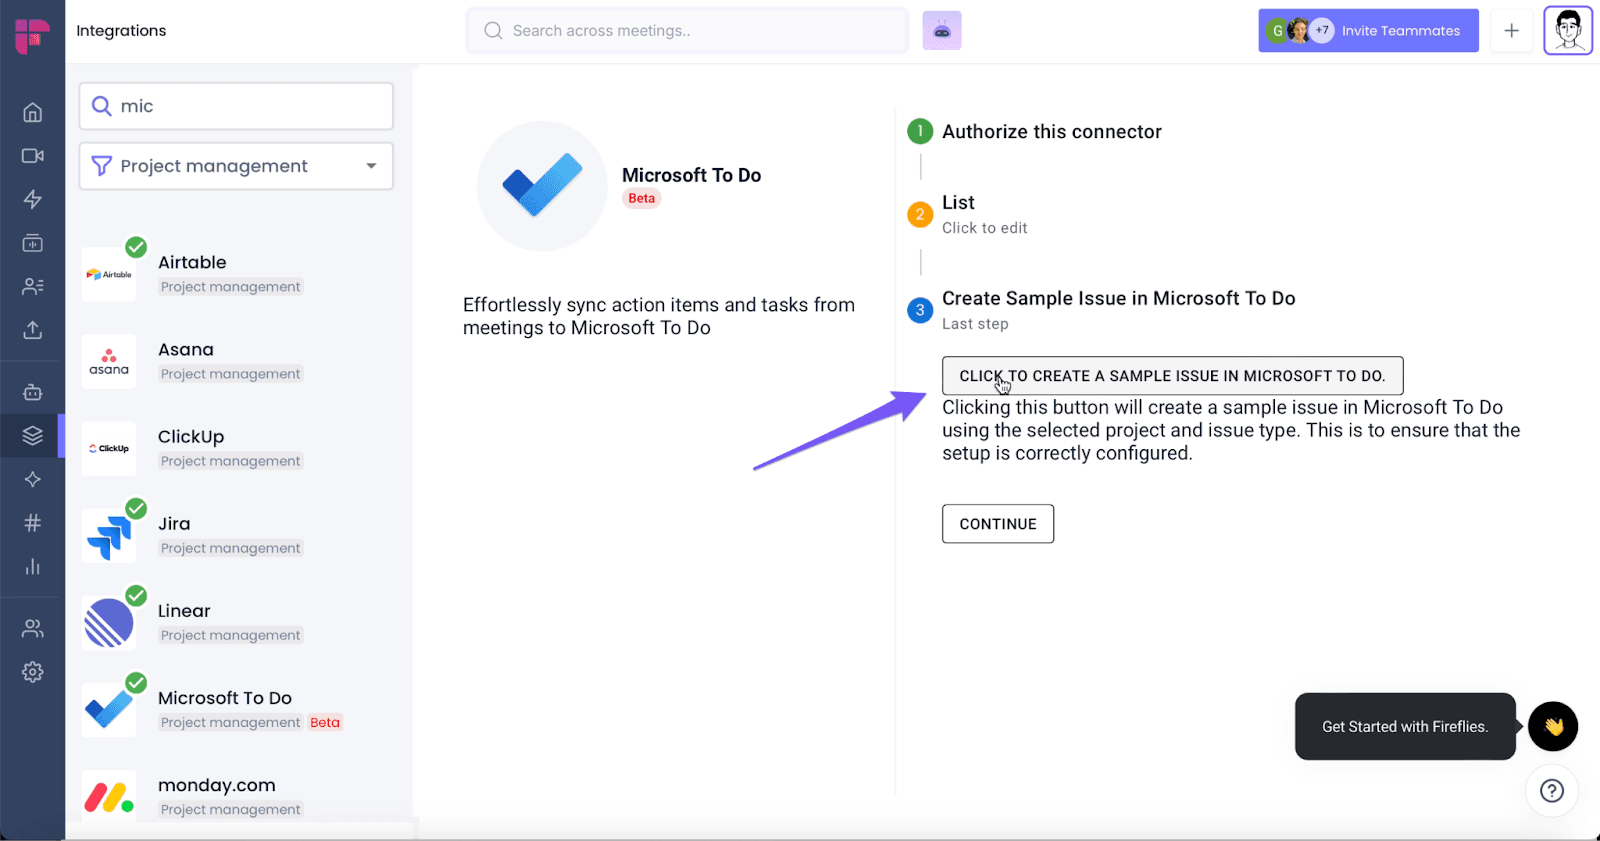The image size is (1600, 841).
Task: Click the Jira logo in the list
Action: coord(109,536)
